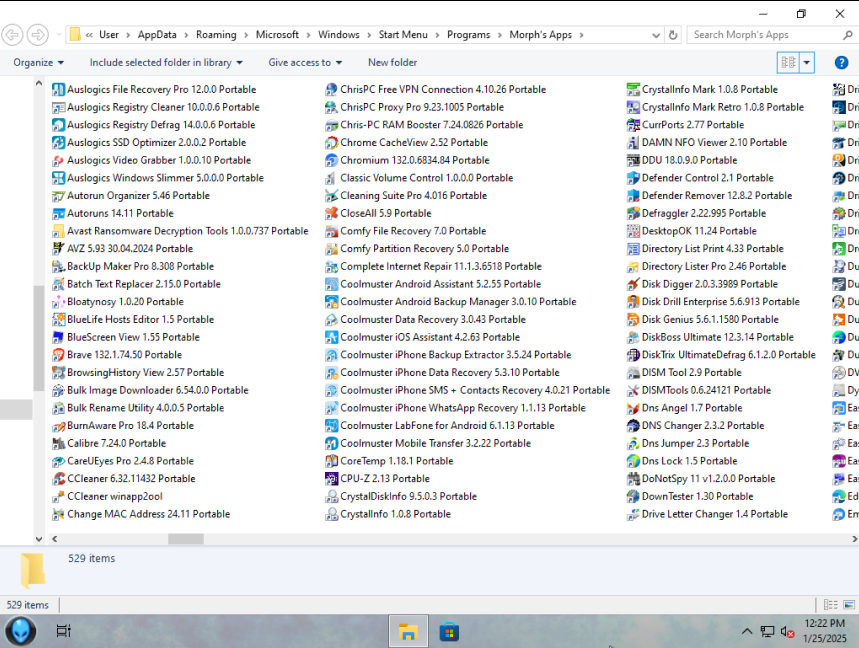Viewport: 859px width, 648px height.
Task: Click the CurrPorts 2.77 Portable icon
Action: point(633,125)
